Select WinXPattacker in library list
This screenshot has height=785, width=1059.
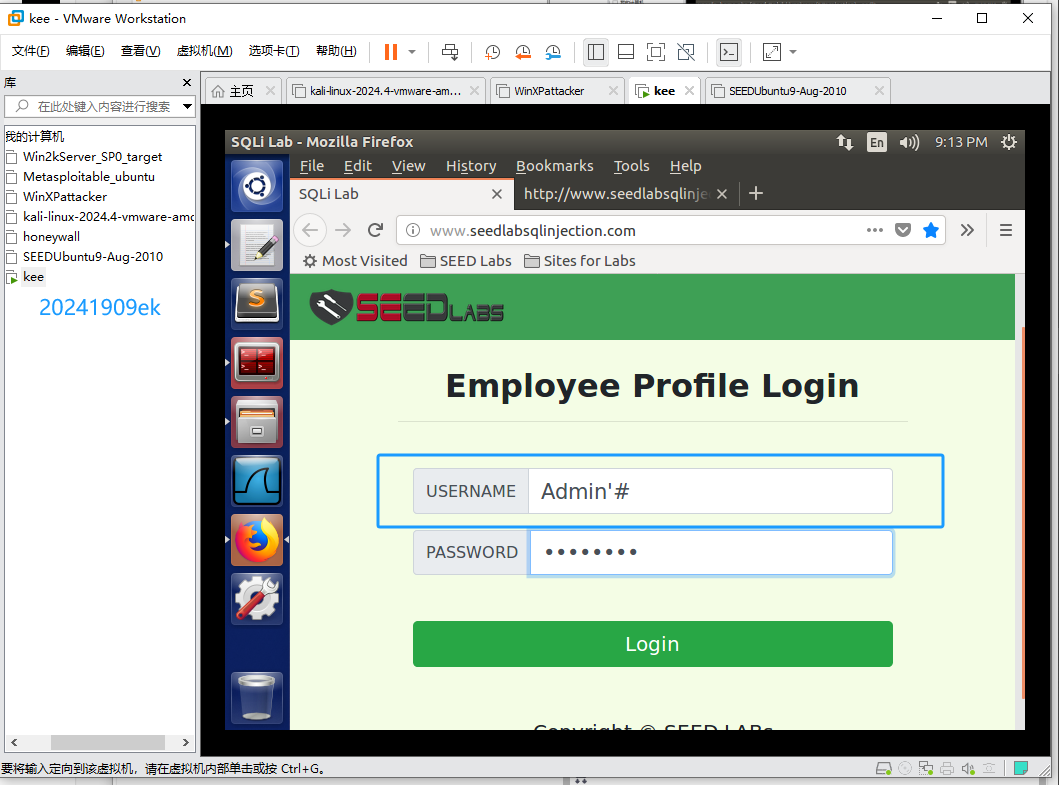coord(65,197)
